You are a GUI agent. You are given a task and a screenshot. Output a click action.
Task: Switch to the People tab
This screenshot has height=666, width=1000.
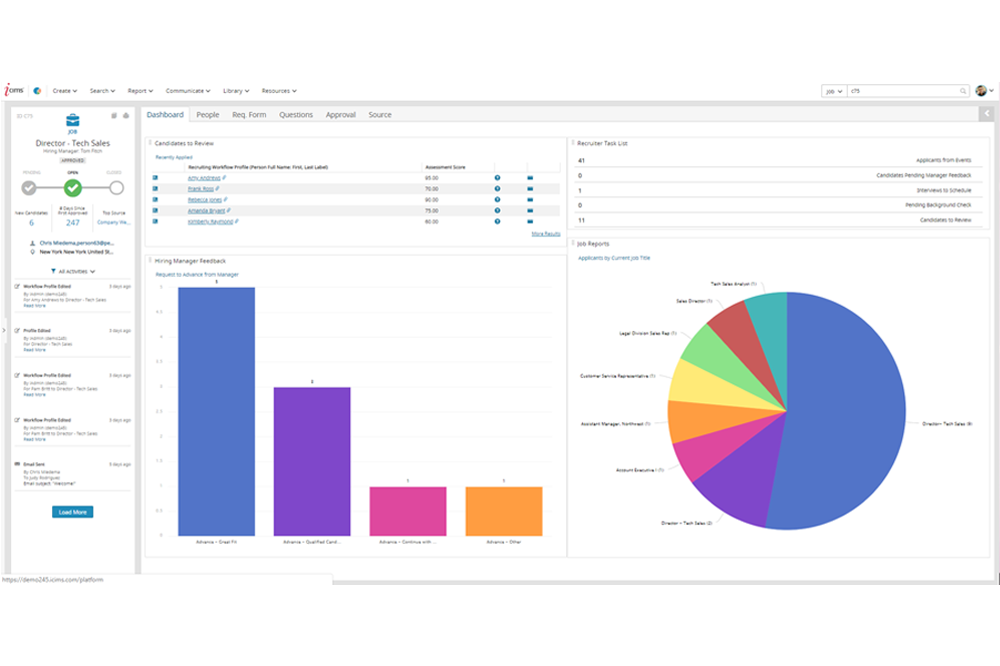[208, 115]
